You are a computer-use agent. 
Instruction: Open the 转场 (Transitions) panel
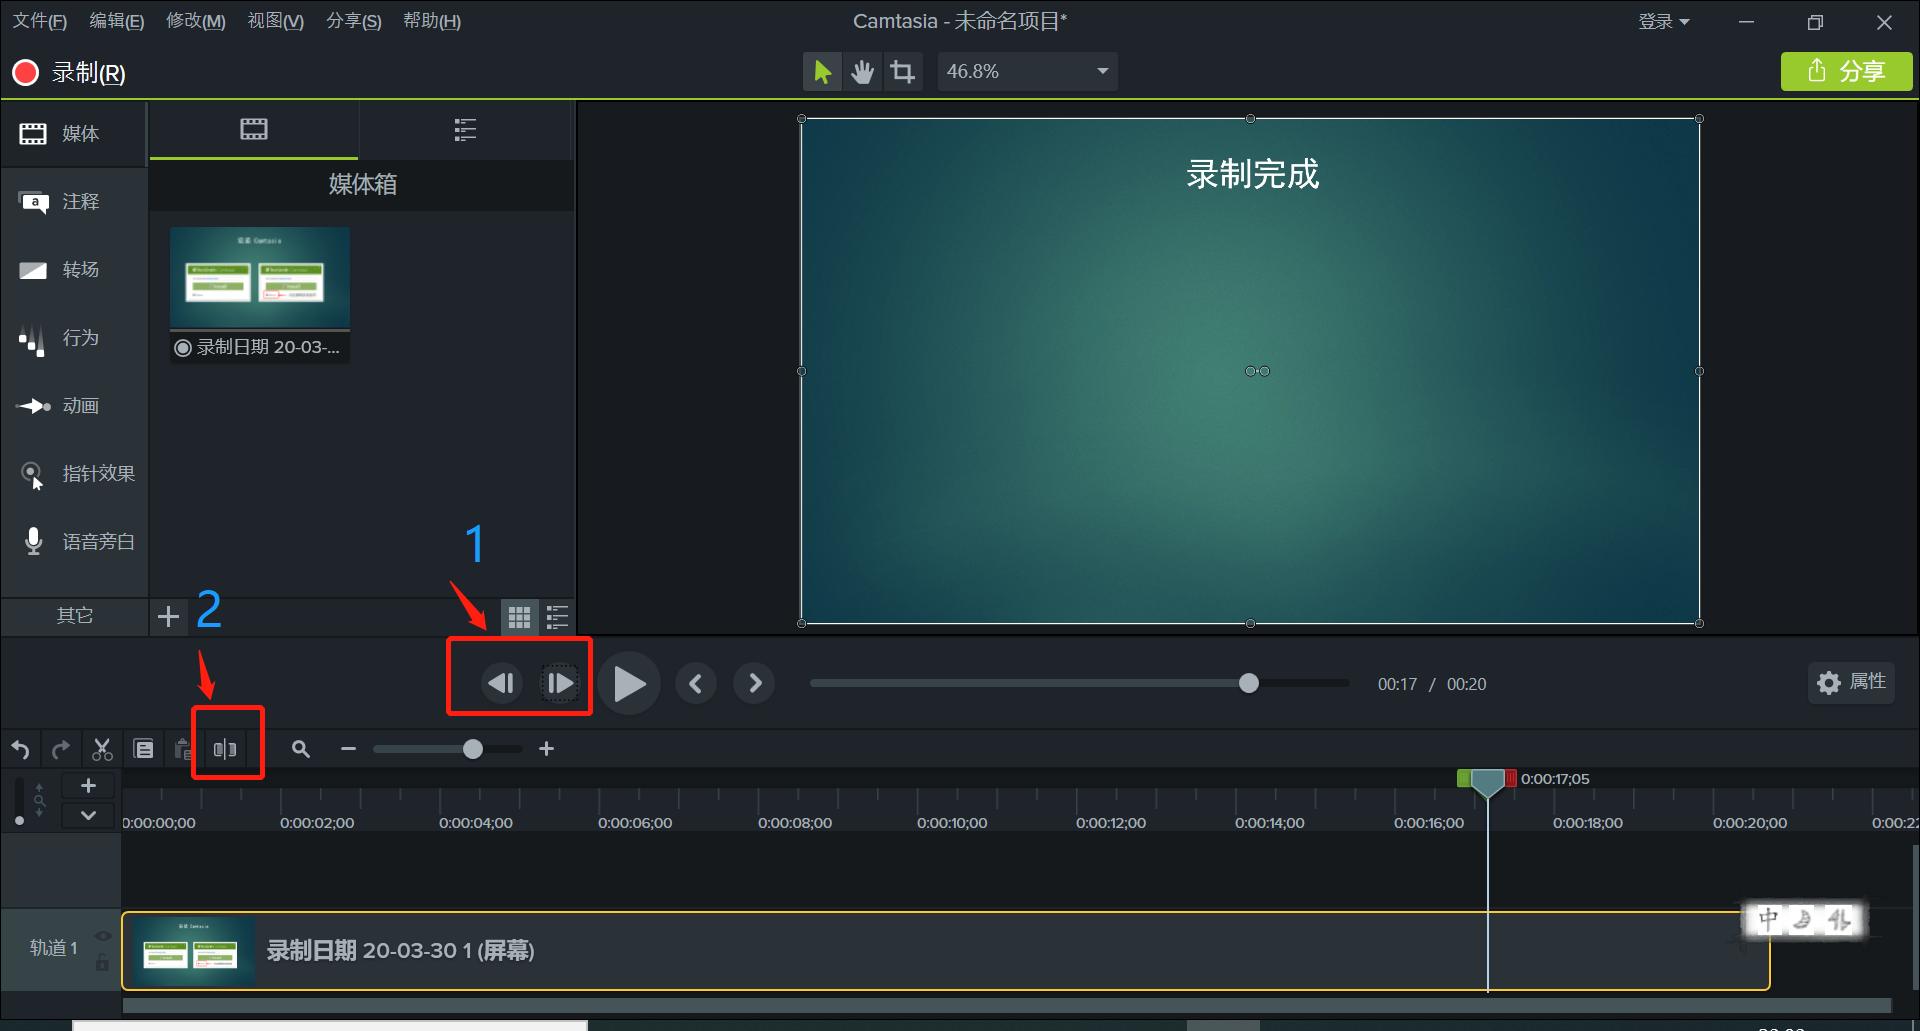78,269
